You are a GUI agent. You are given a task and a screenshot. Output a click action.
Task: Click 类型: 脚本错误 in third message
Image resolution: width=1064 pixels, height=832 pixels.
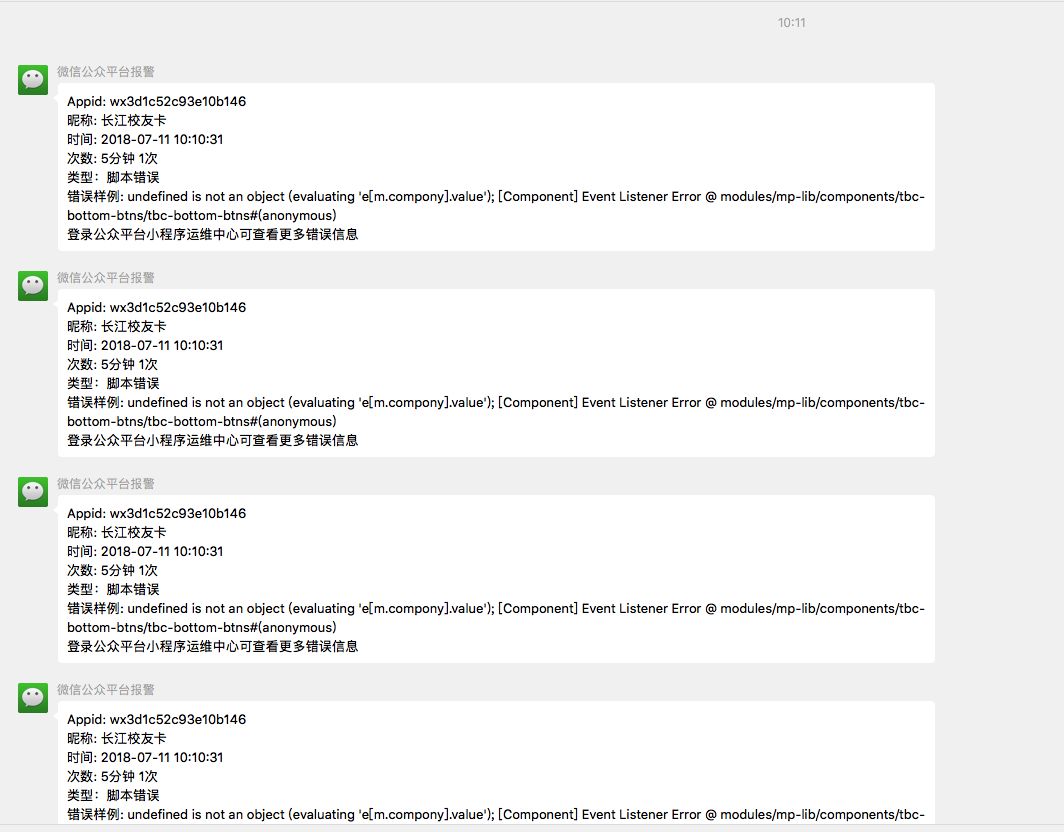113,589
